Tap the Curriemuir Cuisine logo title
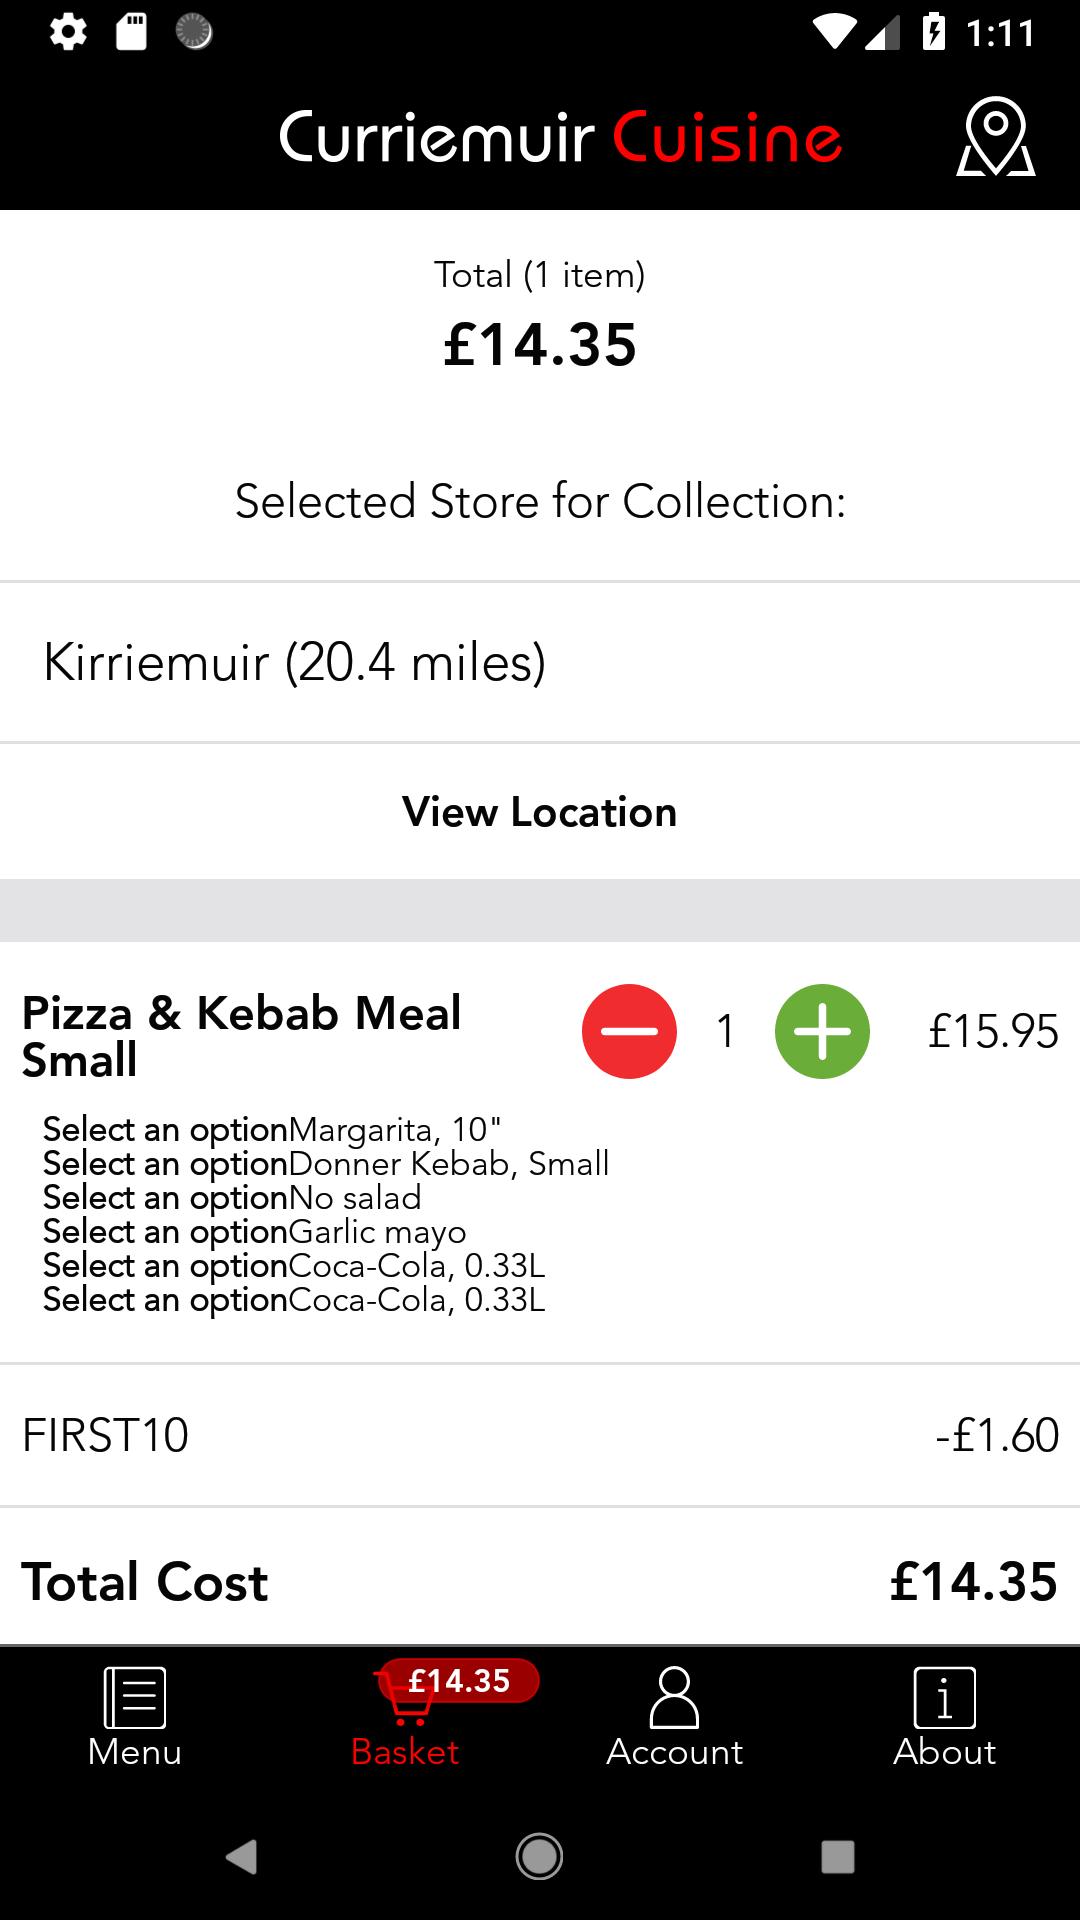Viewport: 1080px width, 1920px height. point(560,137)
